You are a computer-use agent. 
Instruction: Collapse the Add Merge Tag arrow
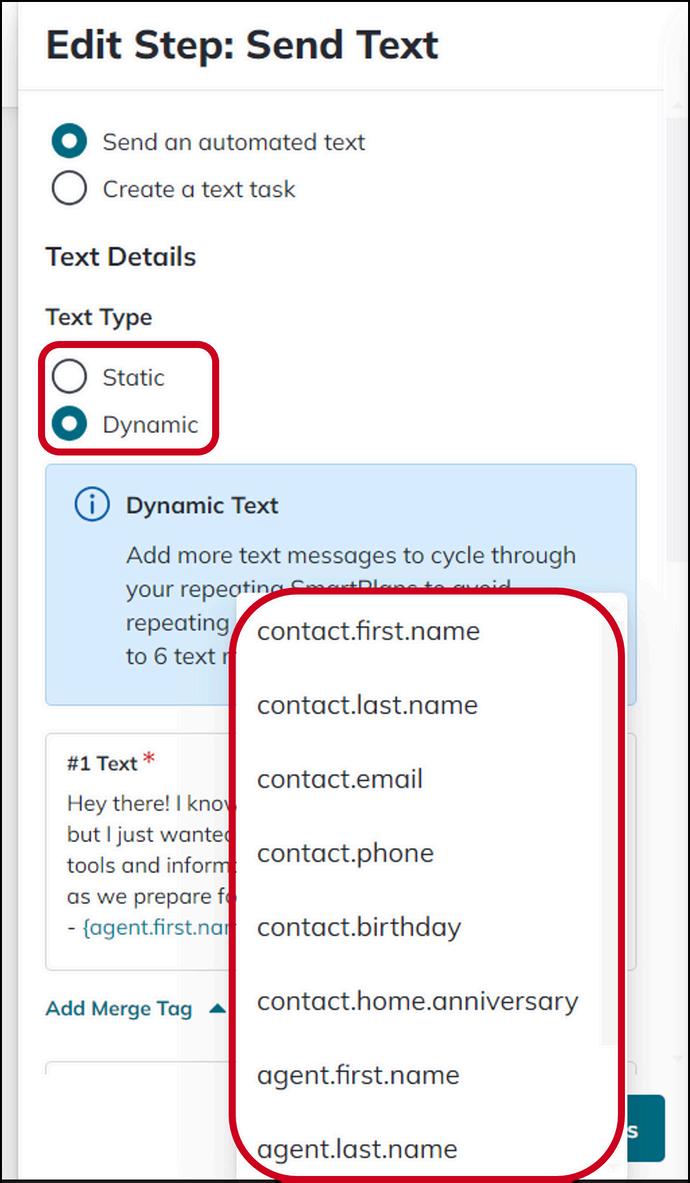pos(217,1009)
